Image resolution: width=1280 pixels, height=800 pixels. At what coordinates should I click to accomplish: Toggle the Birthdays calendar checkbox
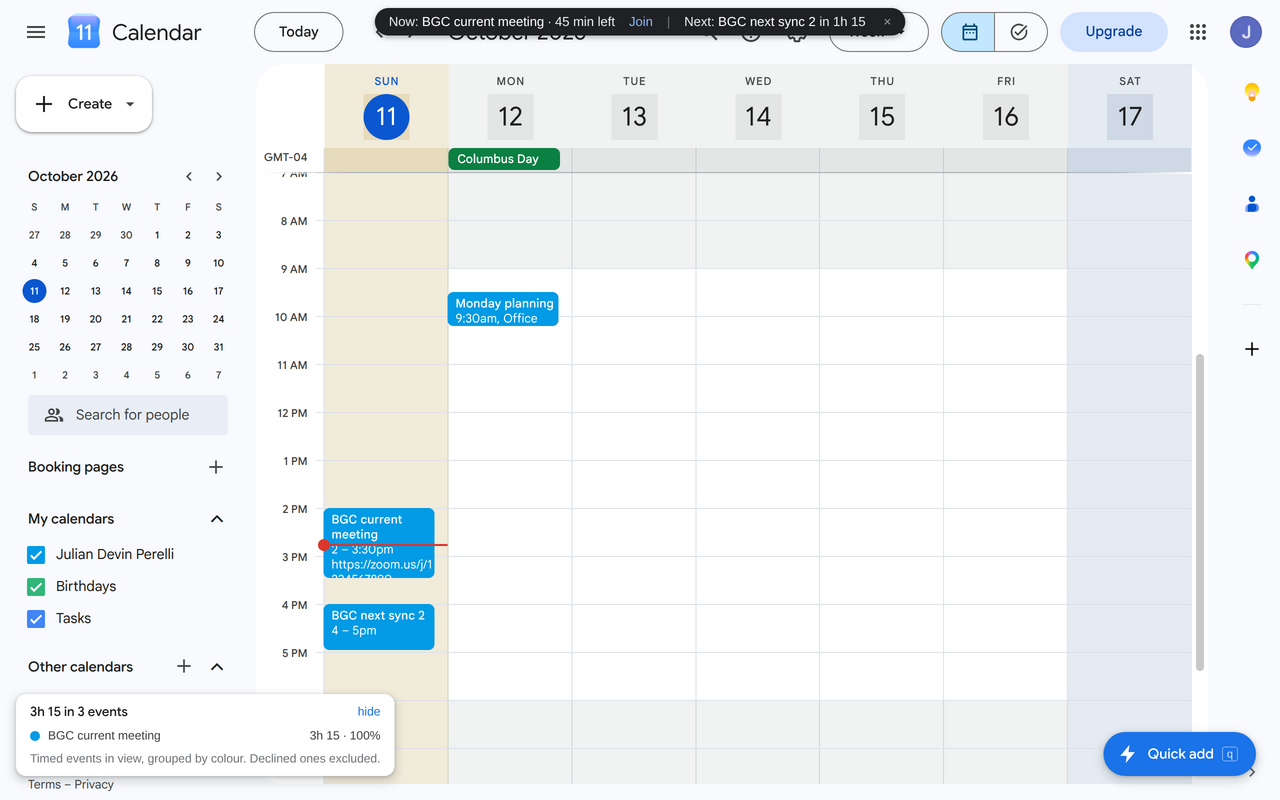pyautogui.click(x=36, y=587)
